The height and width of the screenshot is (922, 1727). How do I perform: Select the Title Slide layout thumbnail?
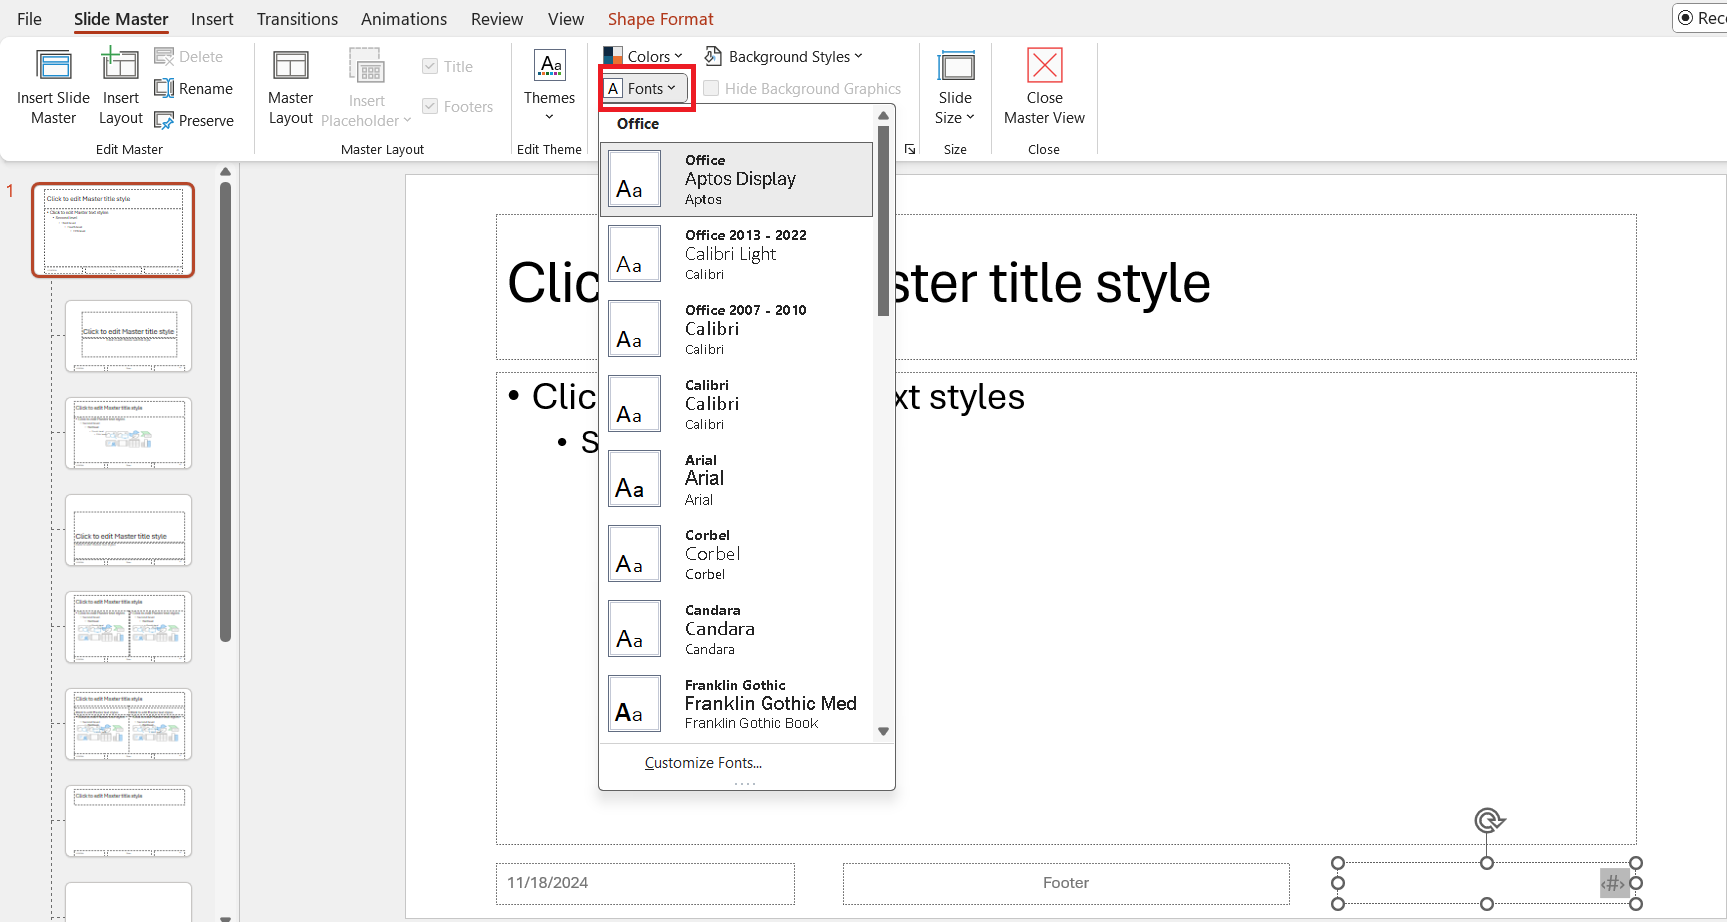point(128,336)
